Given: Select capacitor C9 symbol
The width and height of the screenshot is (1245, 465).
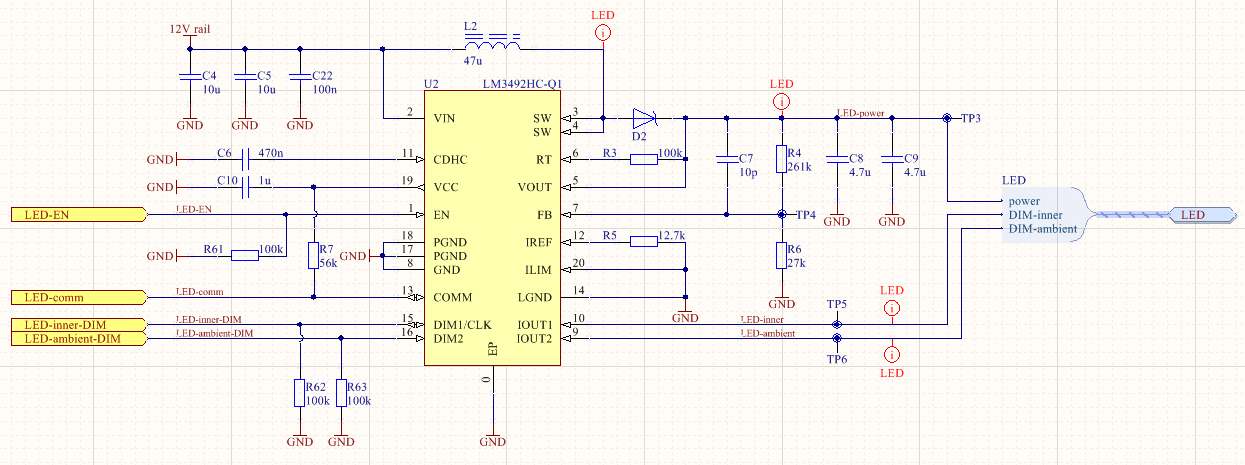Looking at the screenshot, I should [x=892, y=158].
